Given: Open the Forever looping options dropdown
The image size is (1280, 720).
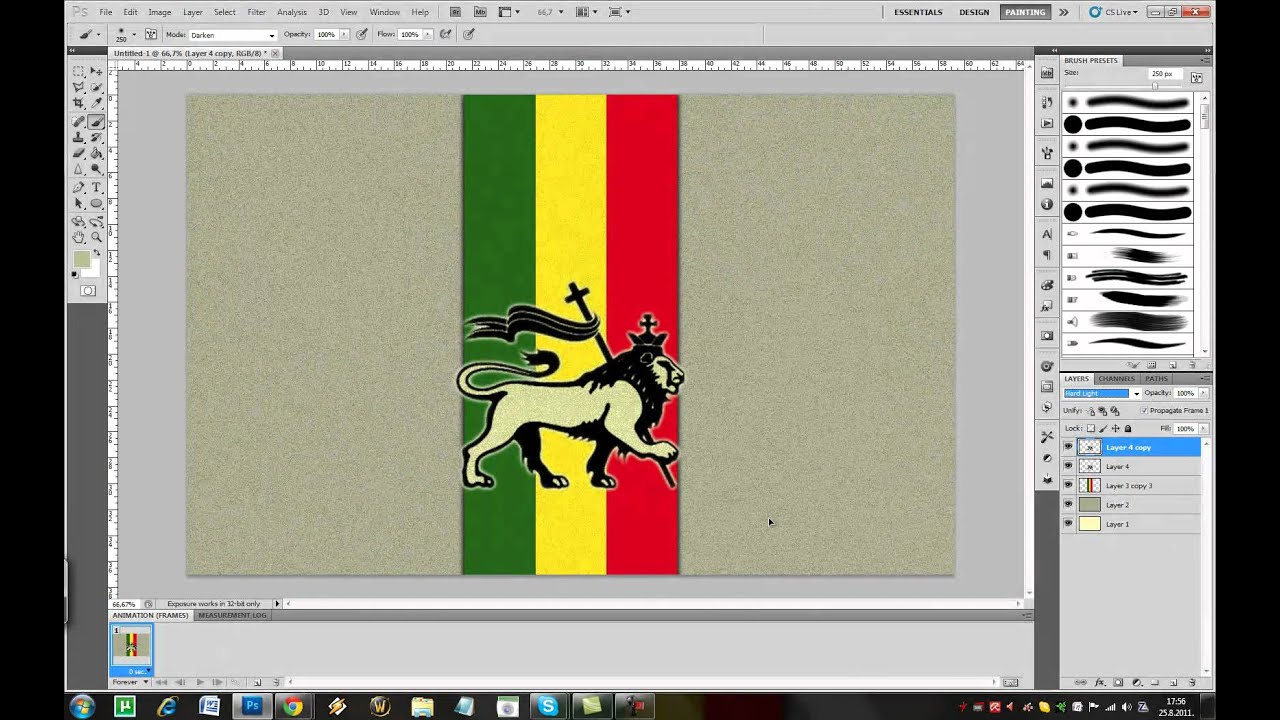Looking at the screenshot, I should 130,682.
